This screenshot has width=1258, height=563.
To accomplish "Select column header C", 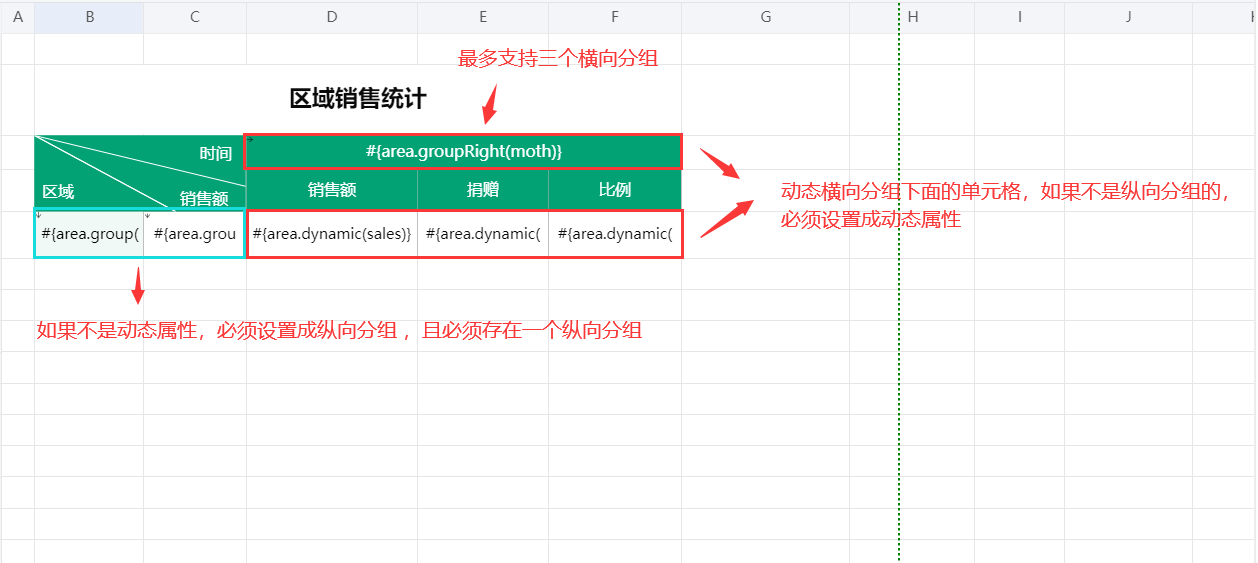I will tap(195, 17).
